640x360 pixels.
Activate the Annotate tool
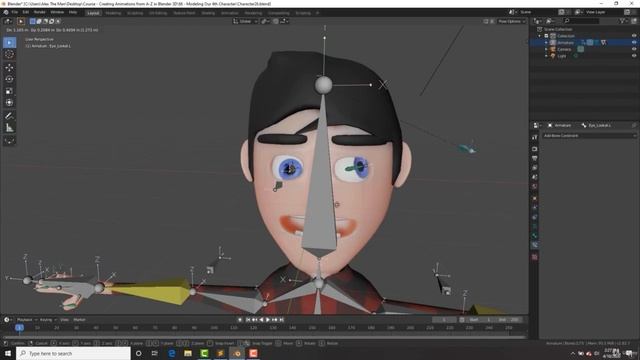coord(9,116)
